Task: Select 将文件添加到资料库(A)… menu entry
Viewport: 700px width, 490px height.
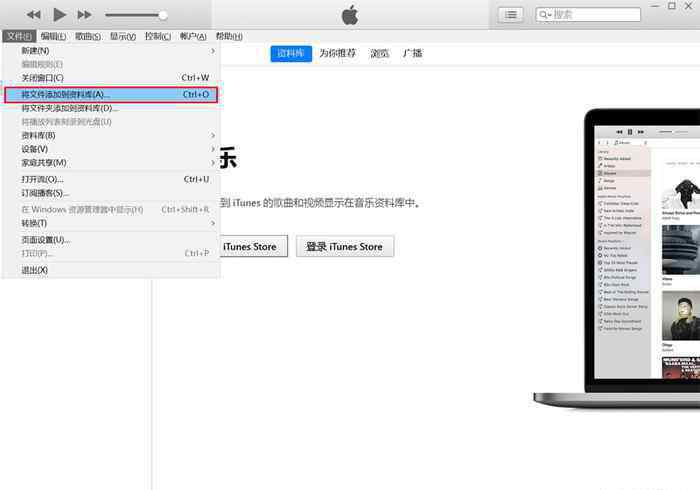Action: click(x=111, y=95)
